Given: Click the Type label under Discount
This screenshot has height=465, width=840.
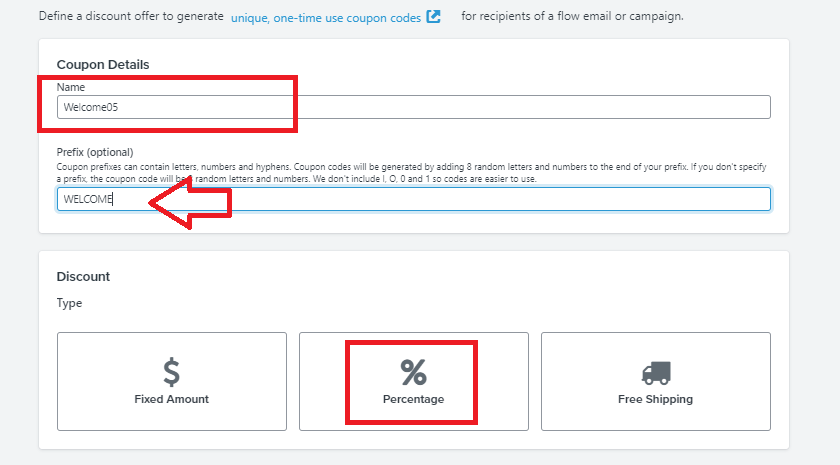Looking at the screenshot, I should coord(69,303).
